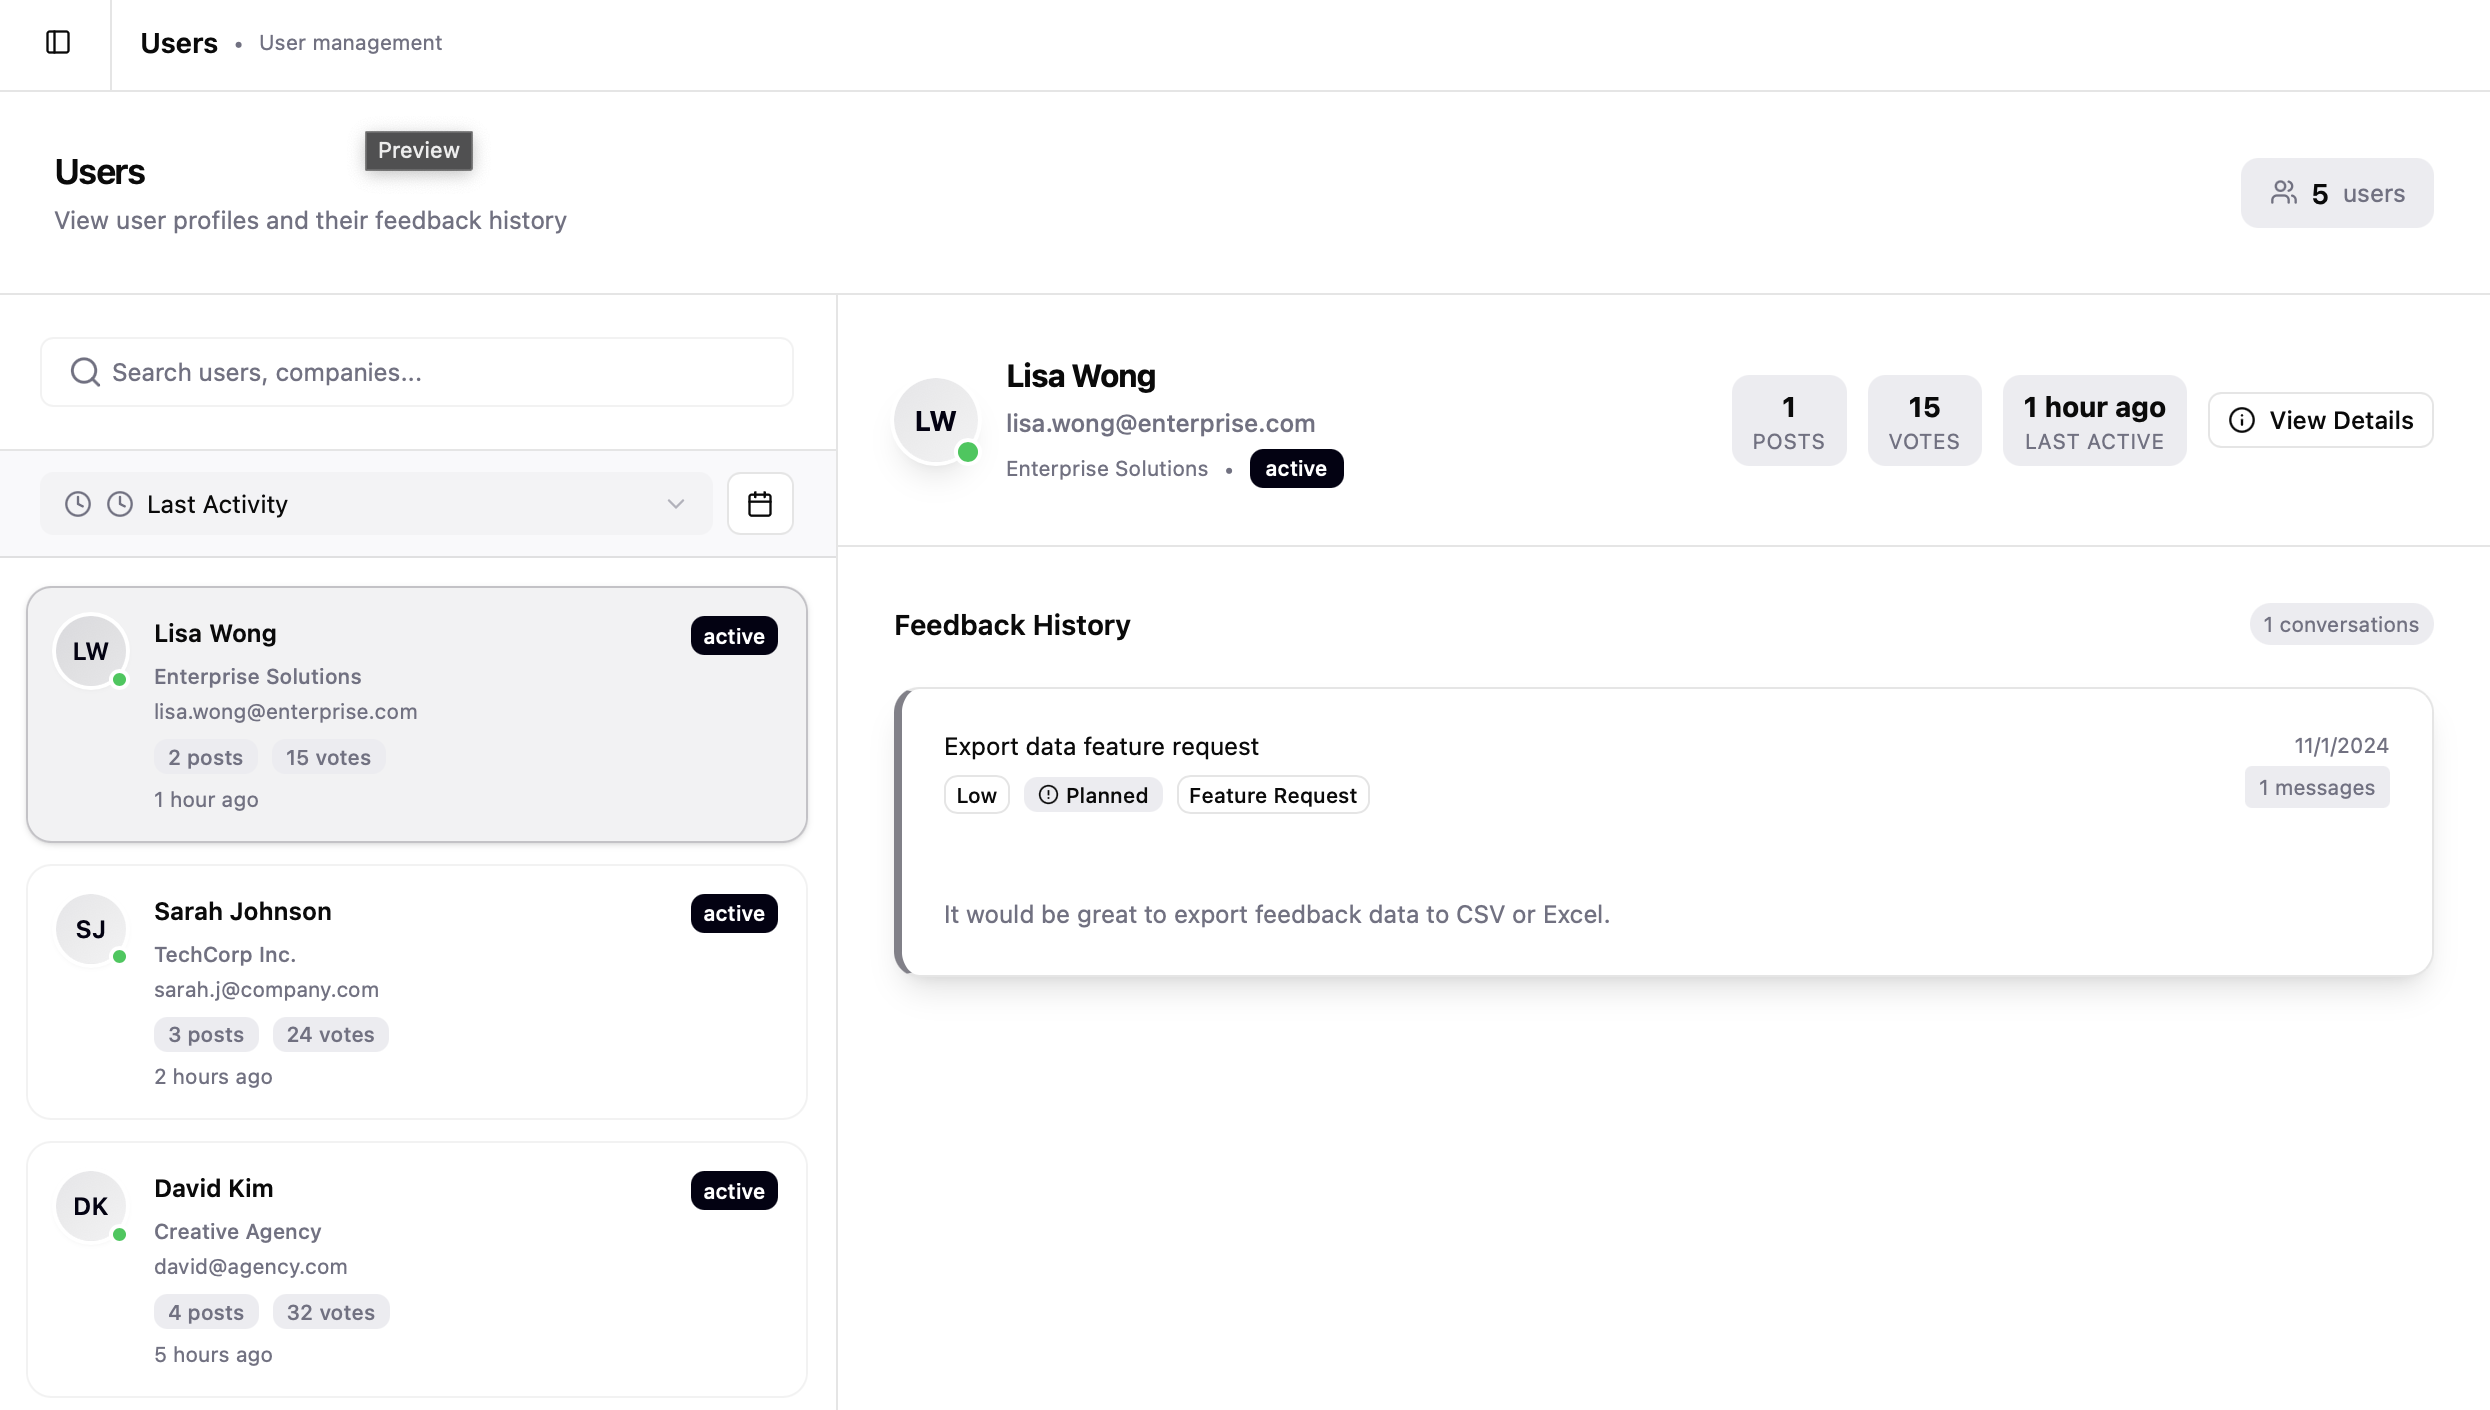Click the 1 messages badge
2490x1410 pixels.
click(x=2316, y=787)
